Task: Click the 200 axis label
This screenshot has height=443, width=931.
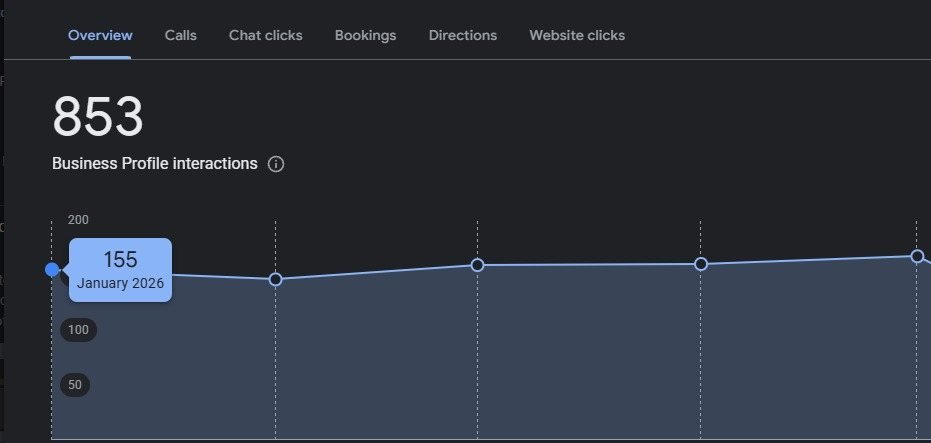Action: pyautogui.click(x=78, y=220)
